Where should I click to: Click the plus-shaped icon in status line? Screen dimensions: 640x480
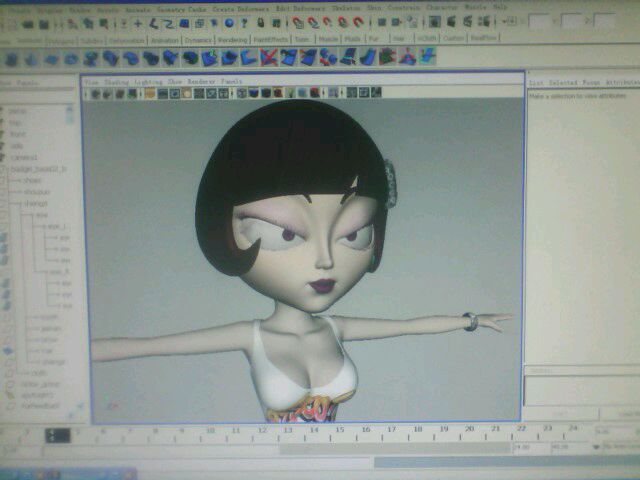pyautogui.click(x=138, y=24)
